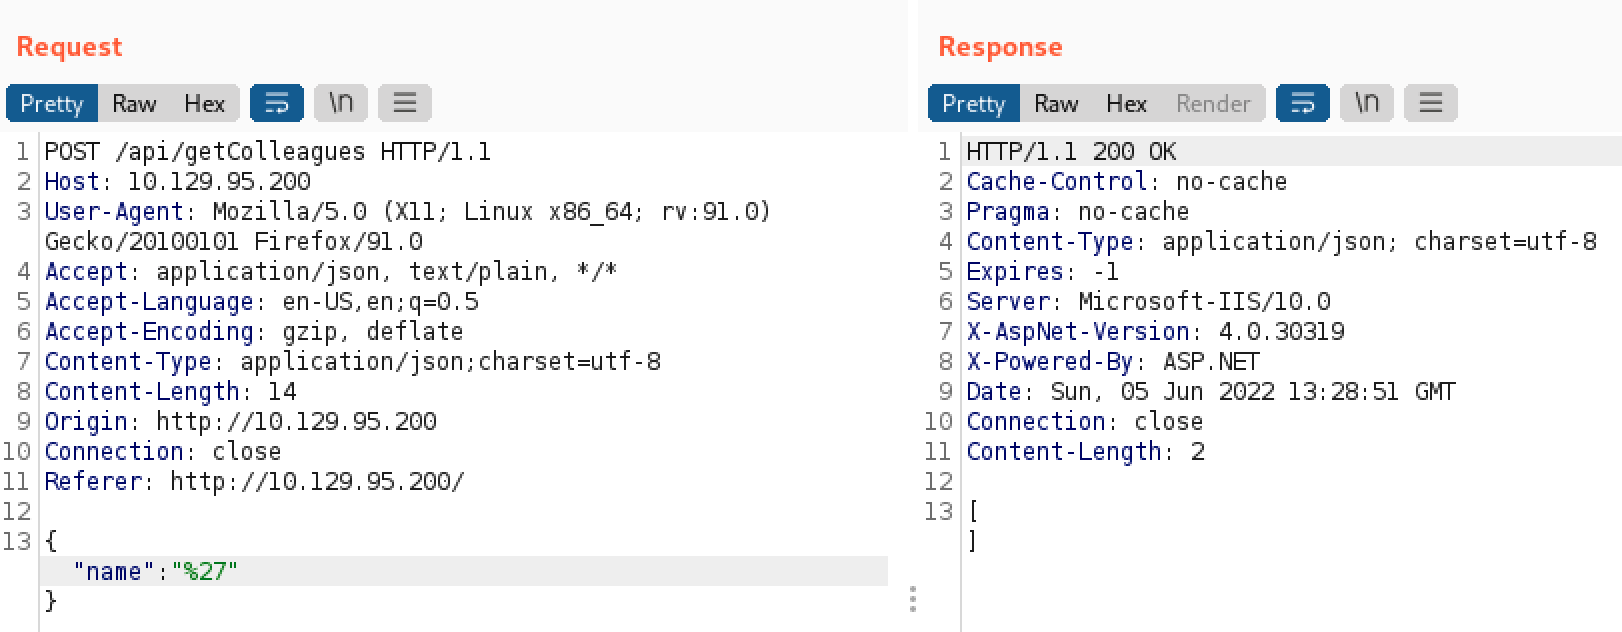This screenshot has height=632, width=1622.
Task: Click the panel divider drag handle
Action: [x=913, y=599]
